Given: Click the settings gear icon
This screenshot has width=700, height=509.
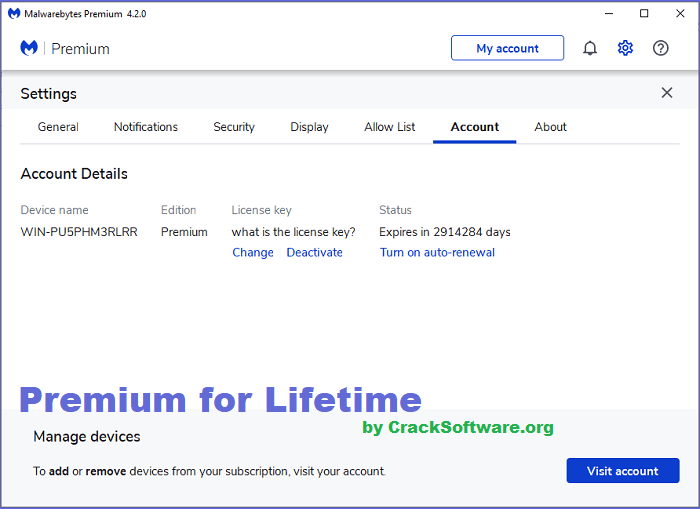Looking at the screenshot, I should tap(625, 48).
